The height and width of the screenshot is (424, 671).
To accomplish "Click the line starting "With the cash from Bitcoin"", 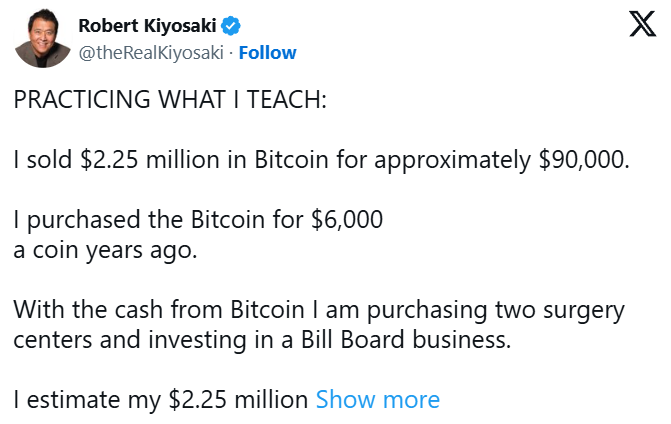I will tap(318, 310).
